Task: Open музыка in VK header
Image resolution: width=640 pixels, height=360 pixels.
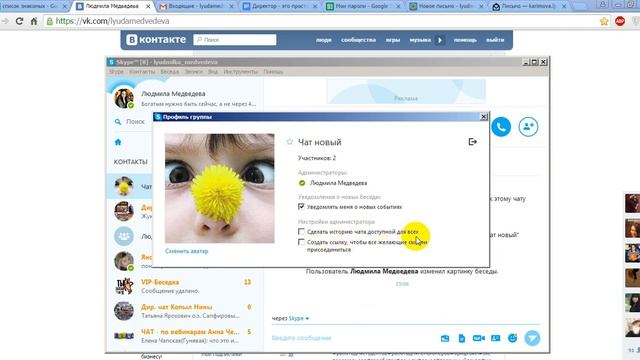Action: point(420,40)
